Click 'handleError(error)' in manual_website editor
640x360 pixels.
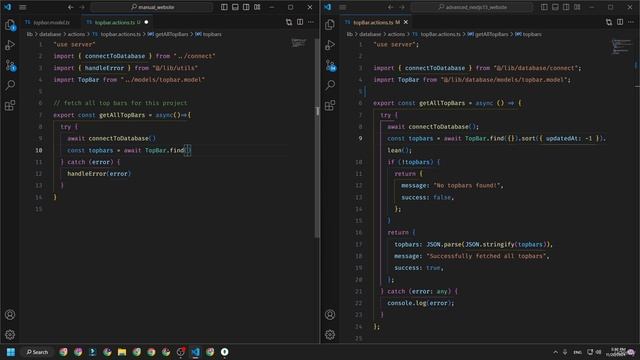99,174
